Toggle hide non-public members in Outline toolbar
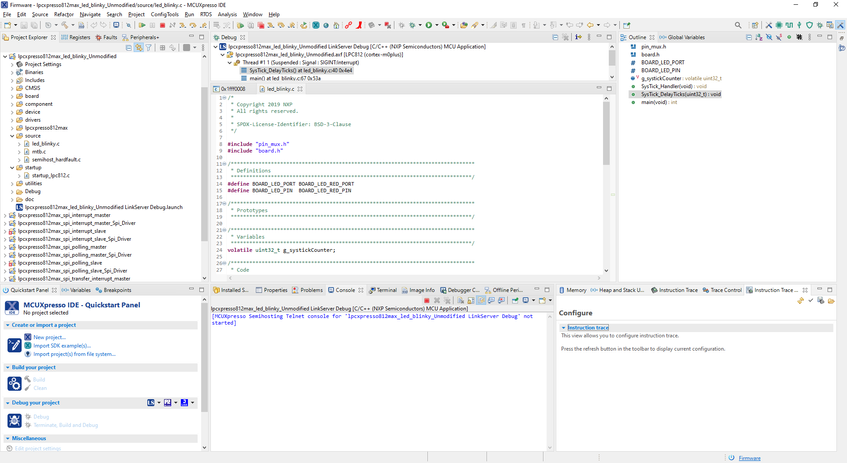This screenshot has height=463, width=847. 789,37
